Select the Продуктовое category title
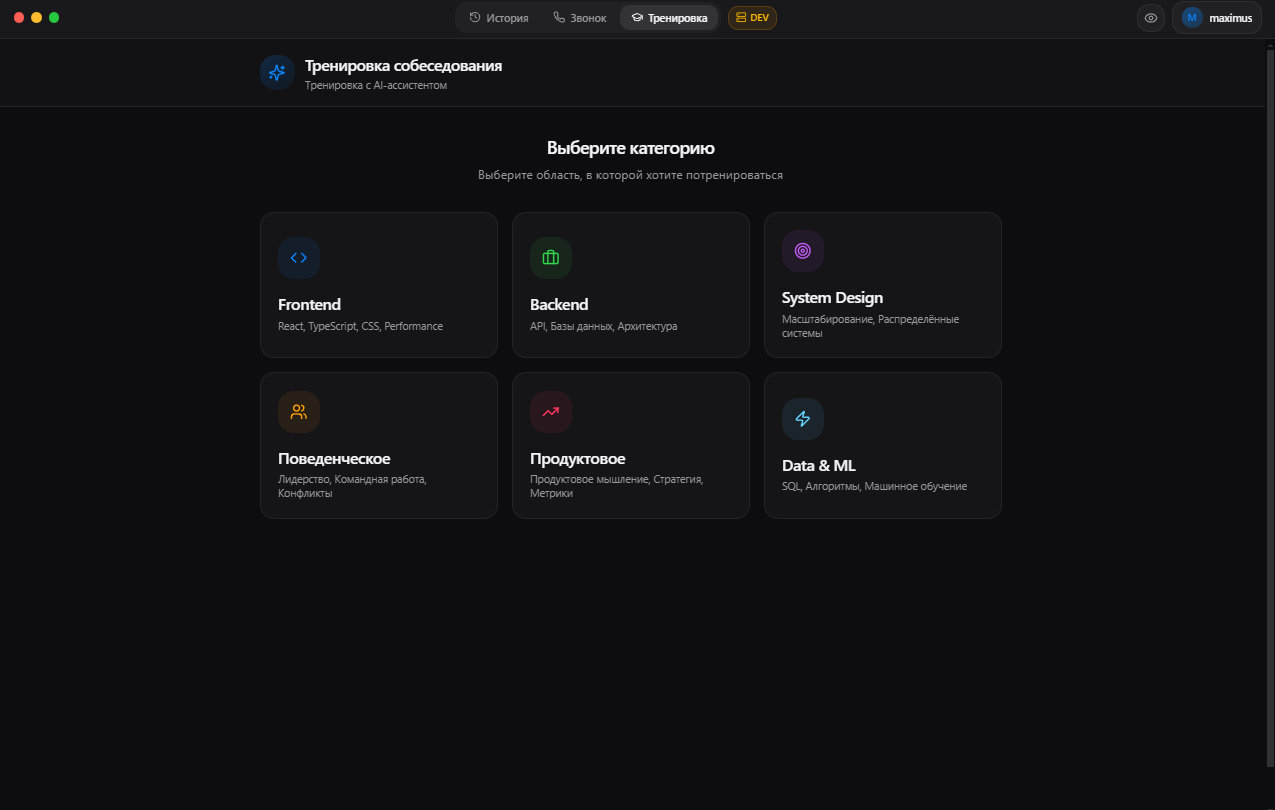 (577, 459)
